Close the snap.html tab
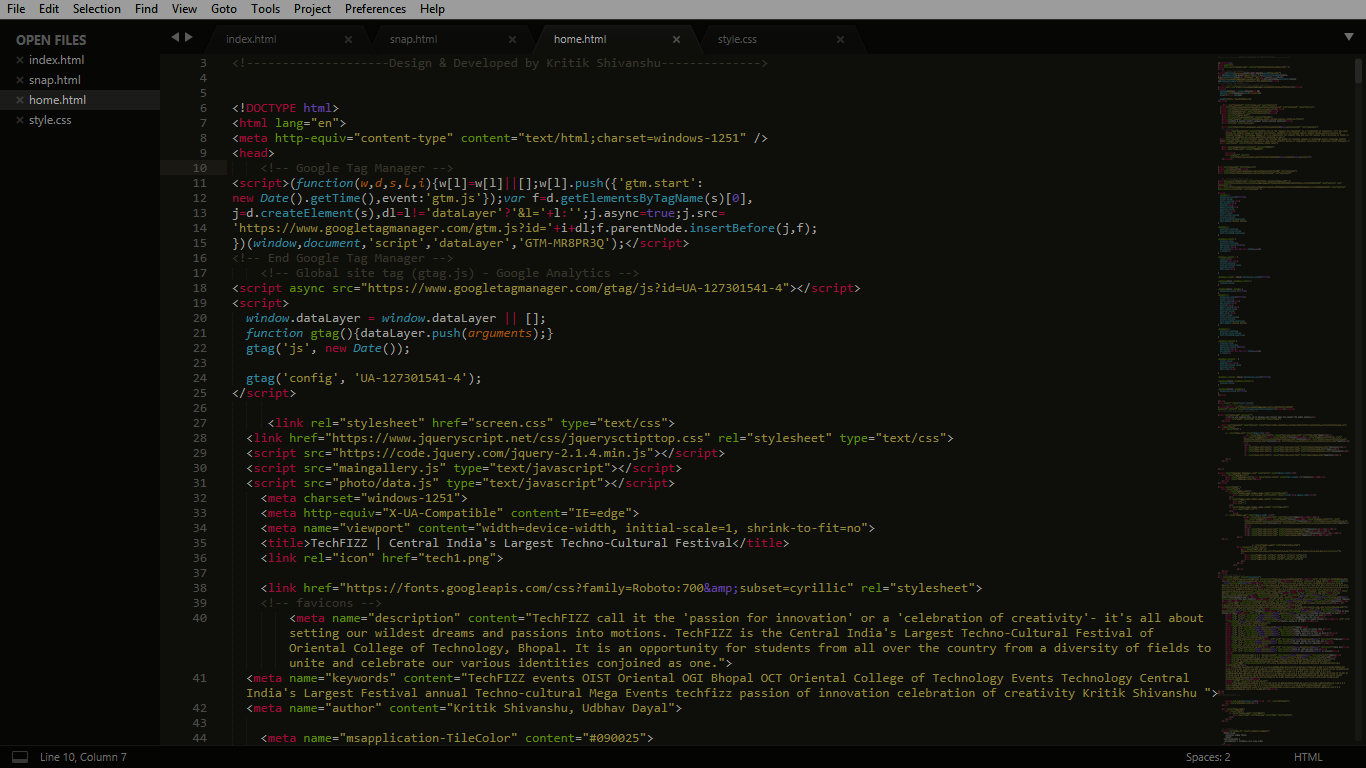 pyautogui.click(x=512, y=40)
